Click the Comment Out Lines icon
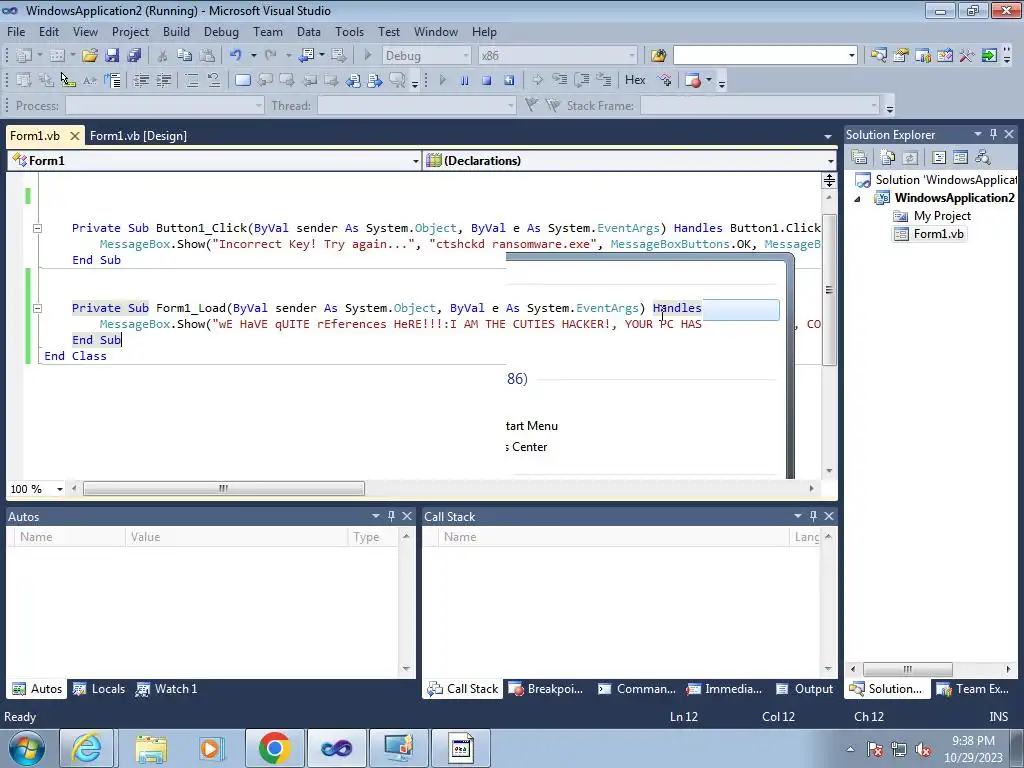 pos(191,80)
